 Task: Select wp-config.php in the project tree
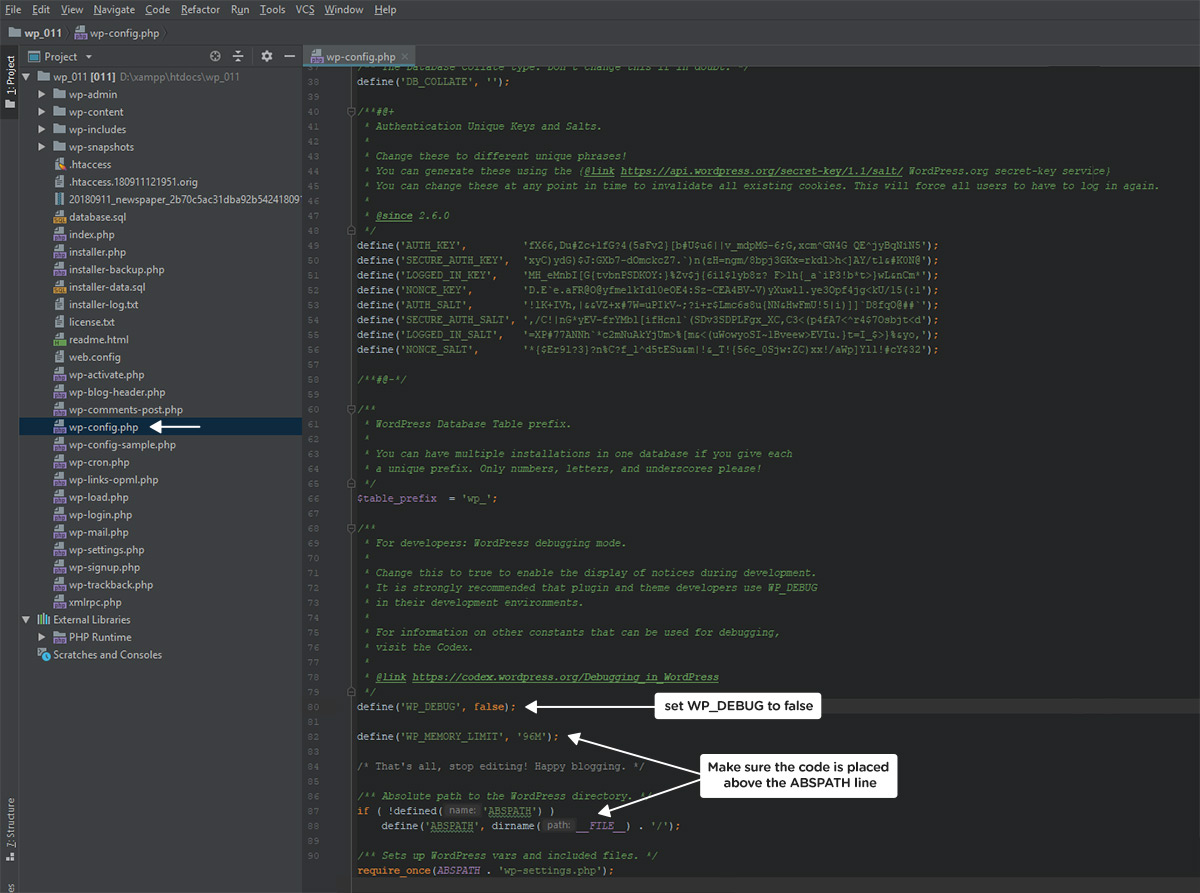point(103,427)
